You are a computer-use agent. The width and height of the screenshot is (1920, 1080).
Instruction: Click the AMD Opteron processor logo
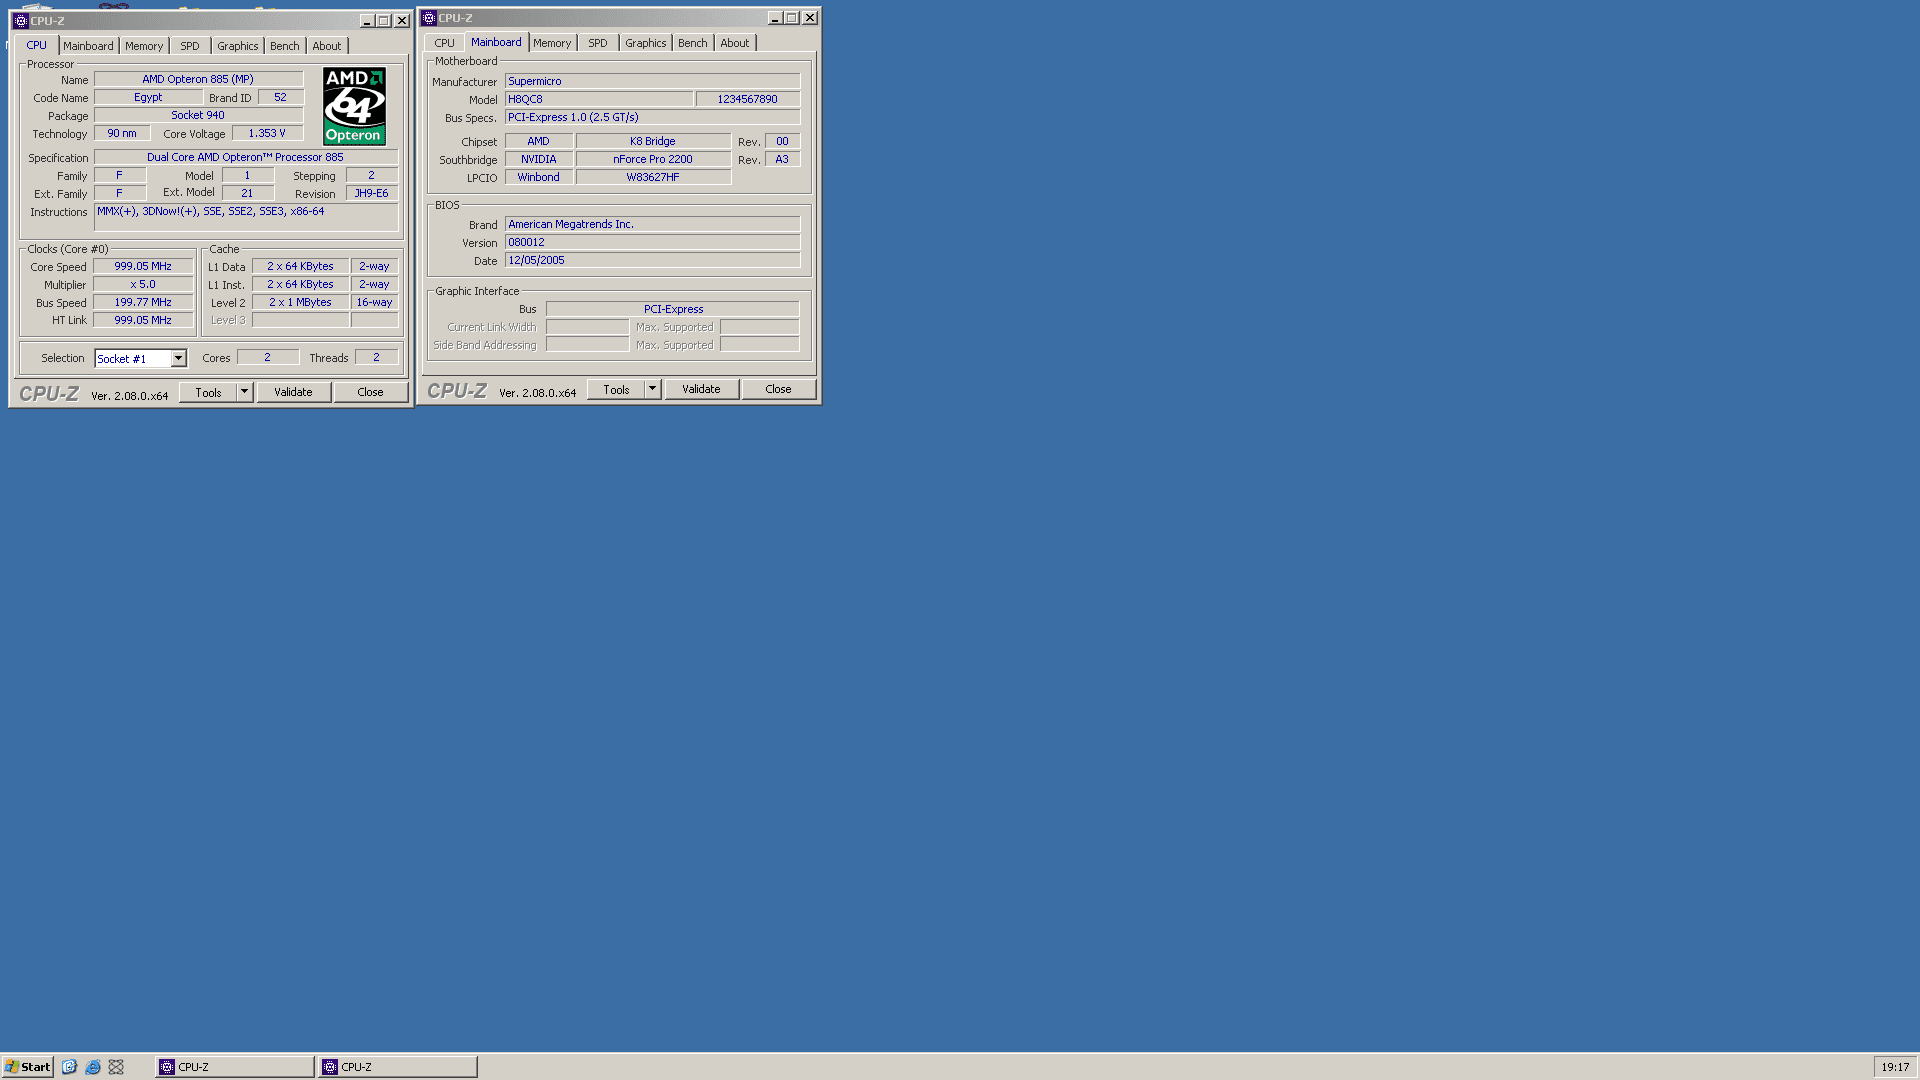click(x=354, y=106)
